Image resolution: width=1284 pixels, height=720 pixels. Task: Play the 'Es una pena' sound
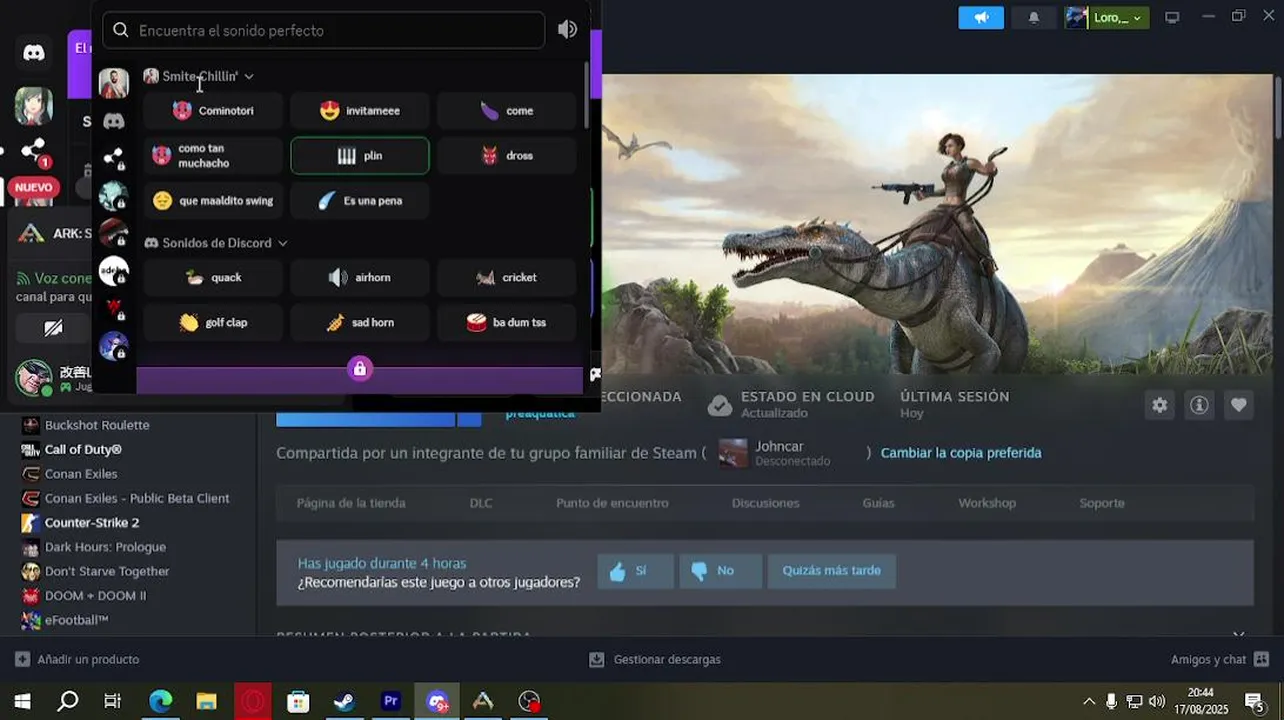(360, 201)
